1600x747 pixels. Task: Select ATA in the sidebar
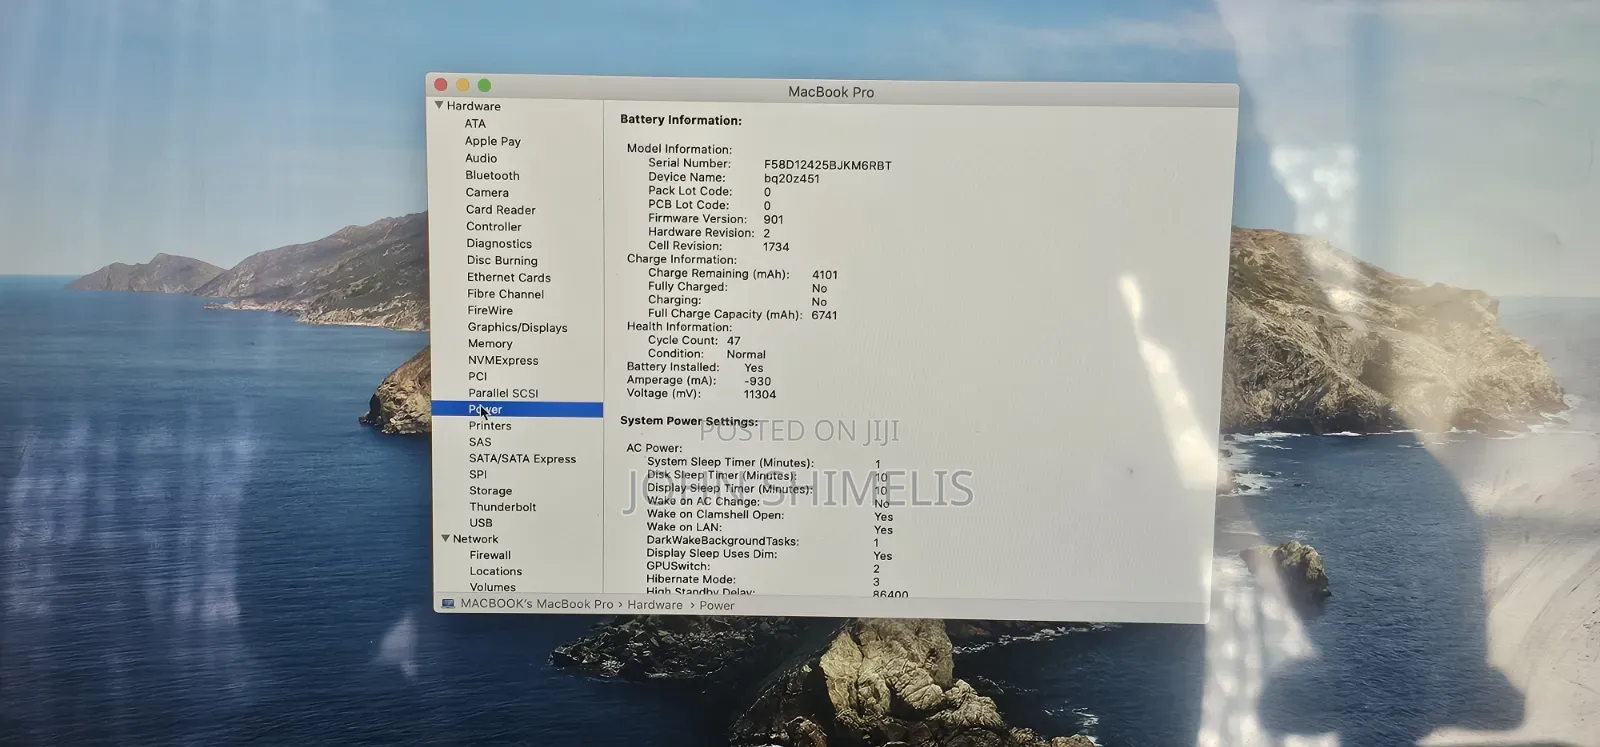click(475, 124)
